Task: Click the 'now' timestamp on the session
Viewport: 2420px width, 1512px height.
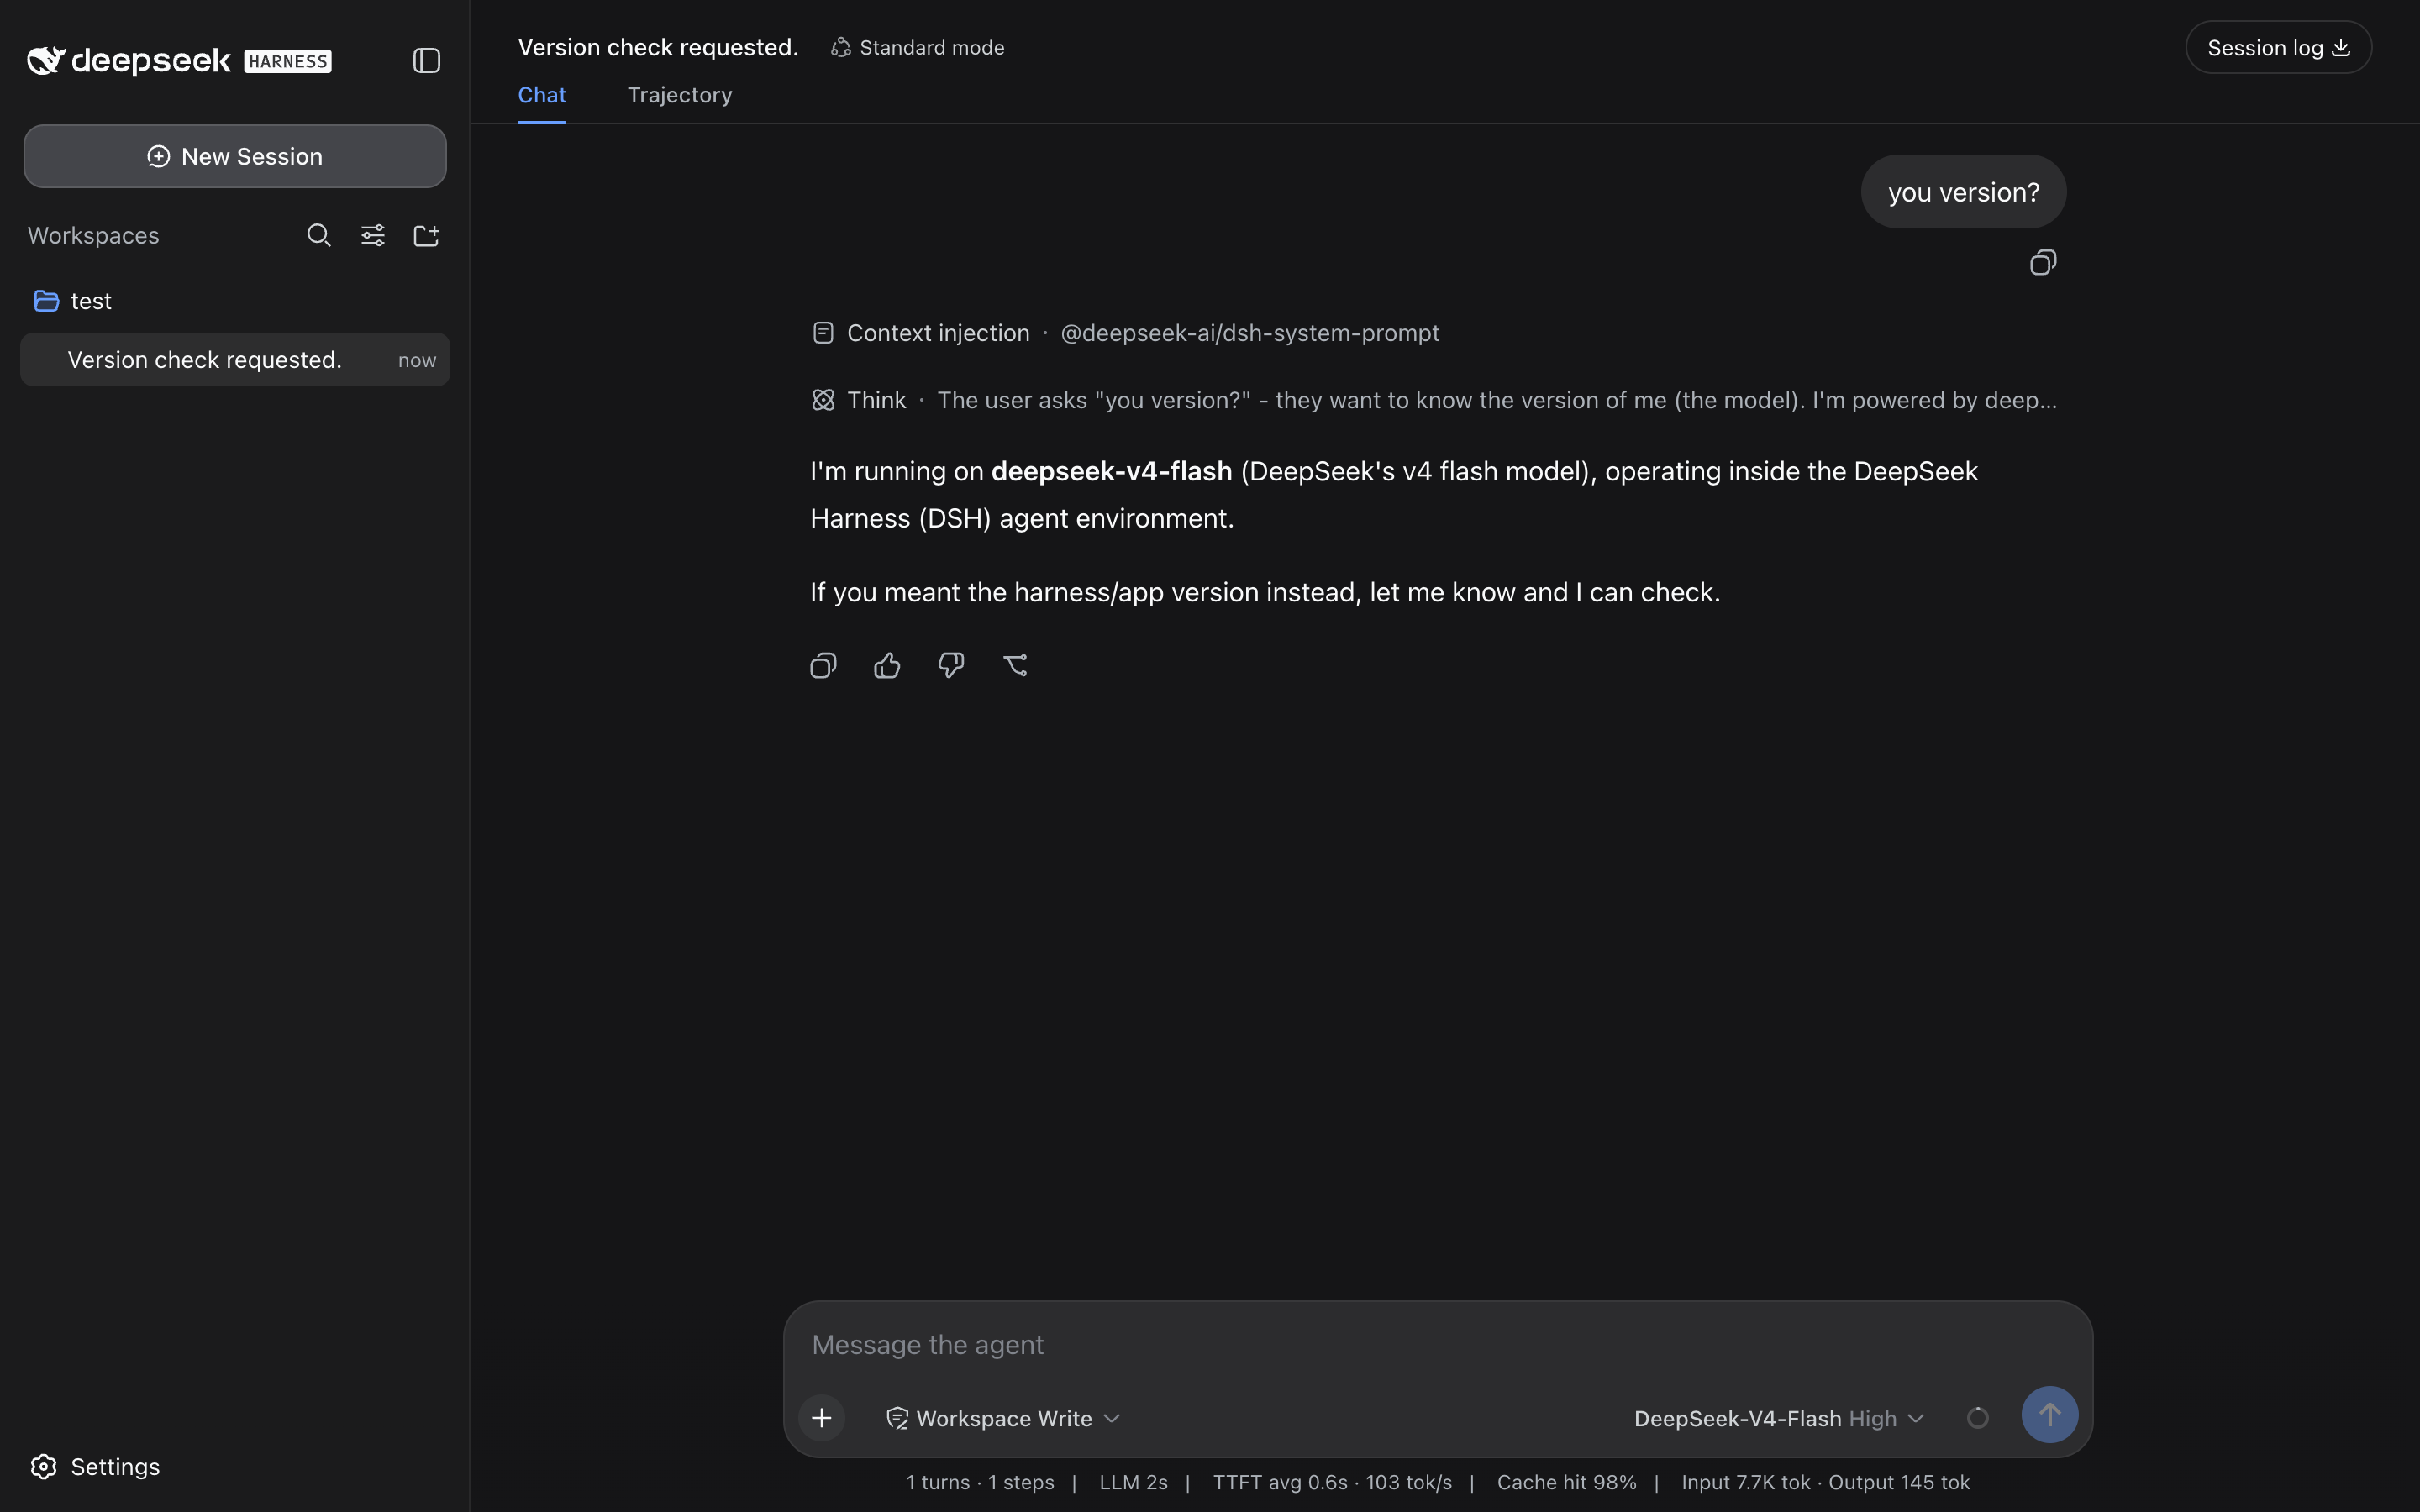Action: 417,360
